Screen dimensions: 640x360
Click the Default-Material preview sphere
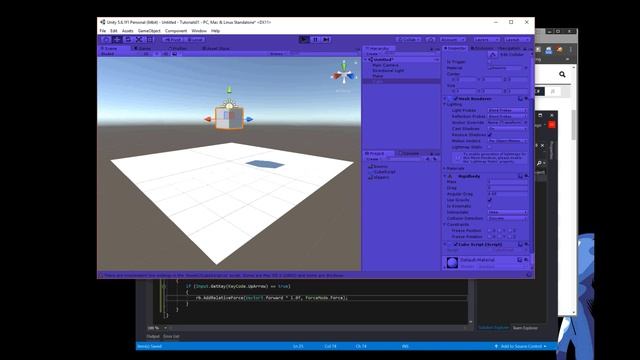(452, 262)
